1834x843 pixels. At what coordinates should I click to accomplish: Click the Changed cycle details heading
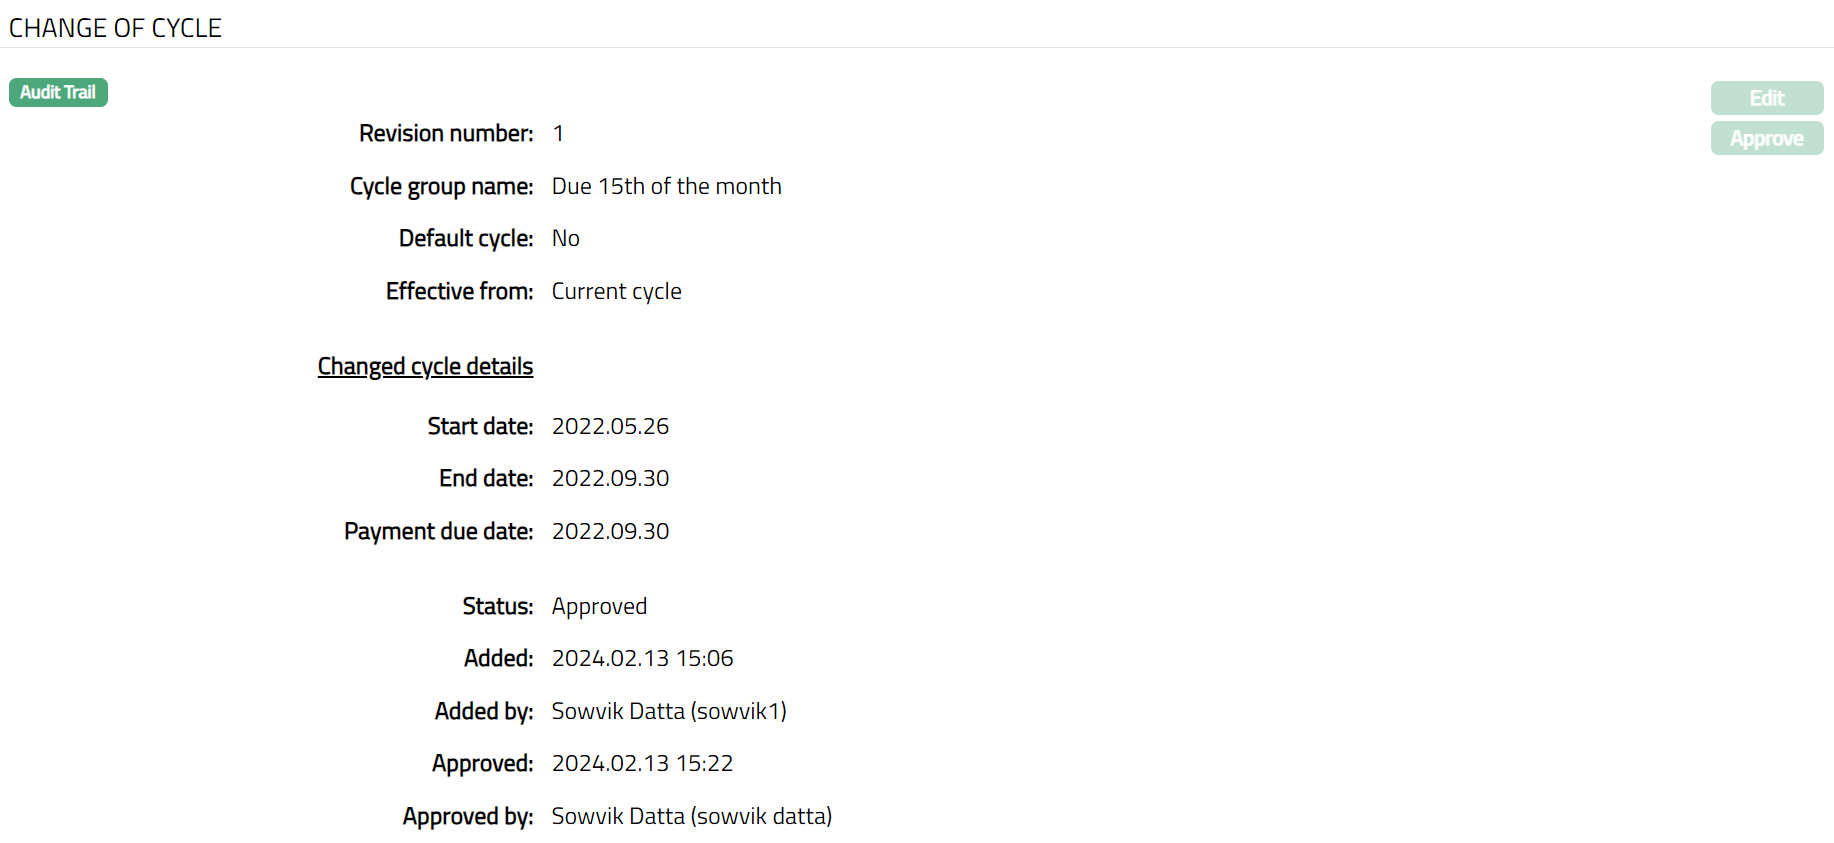[x=425, y=366]
